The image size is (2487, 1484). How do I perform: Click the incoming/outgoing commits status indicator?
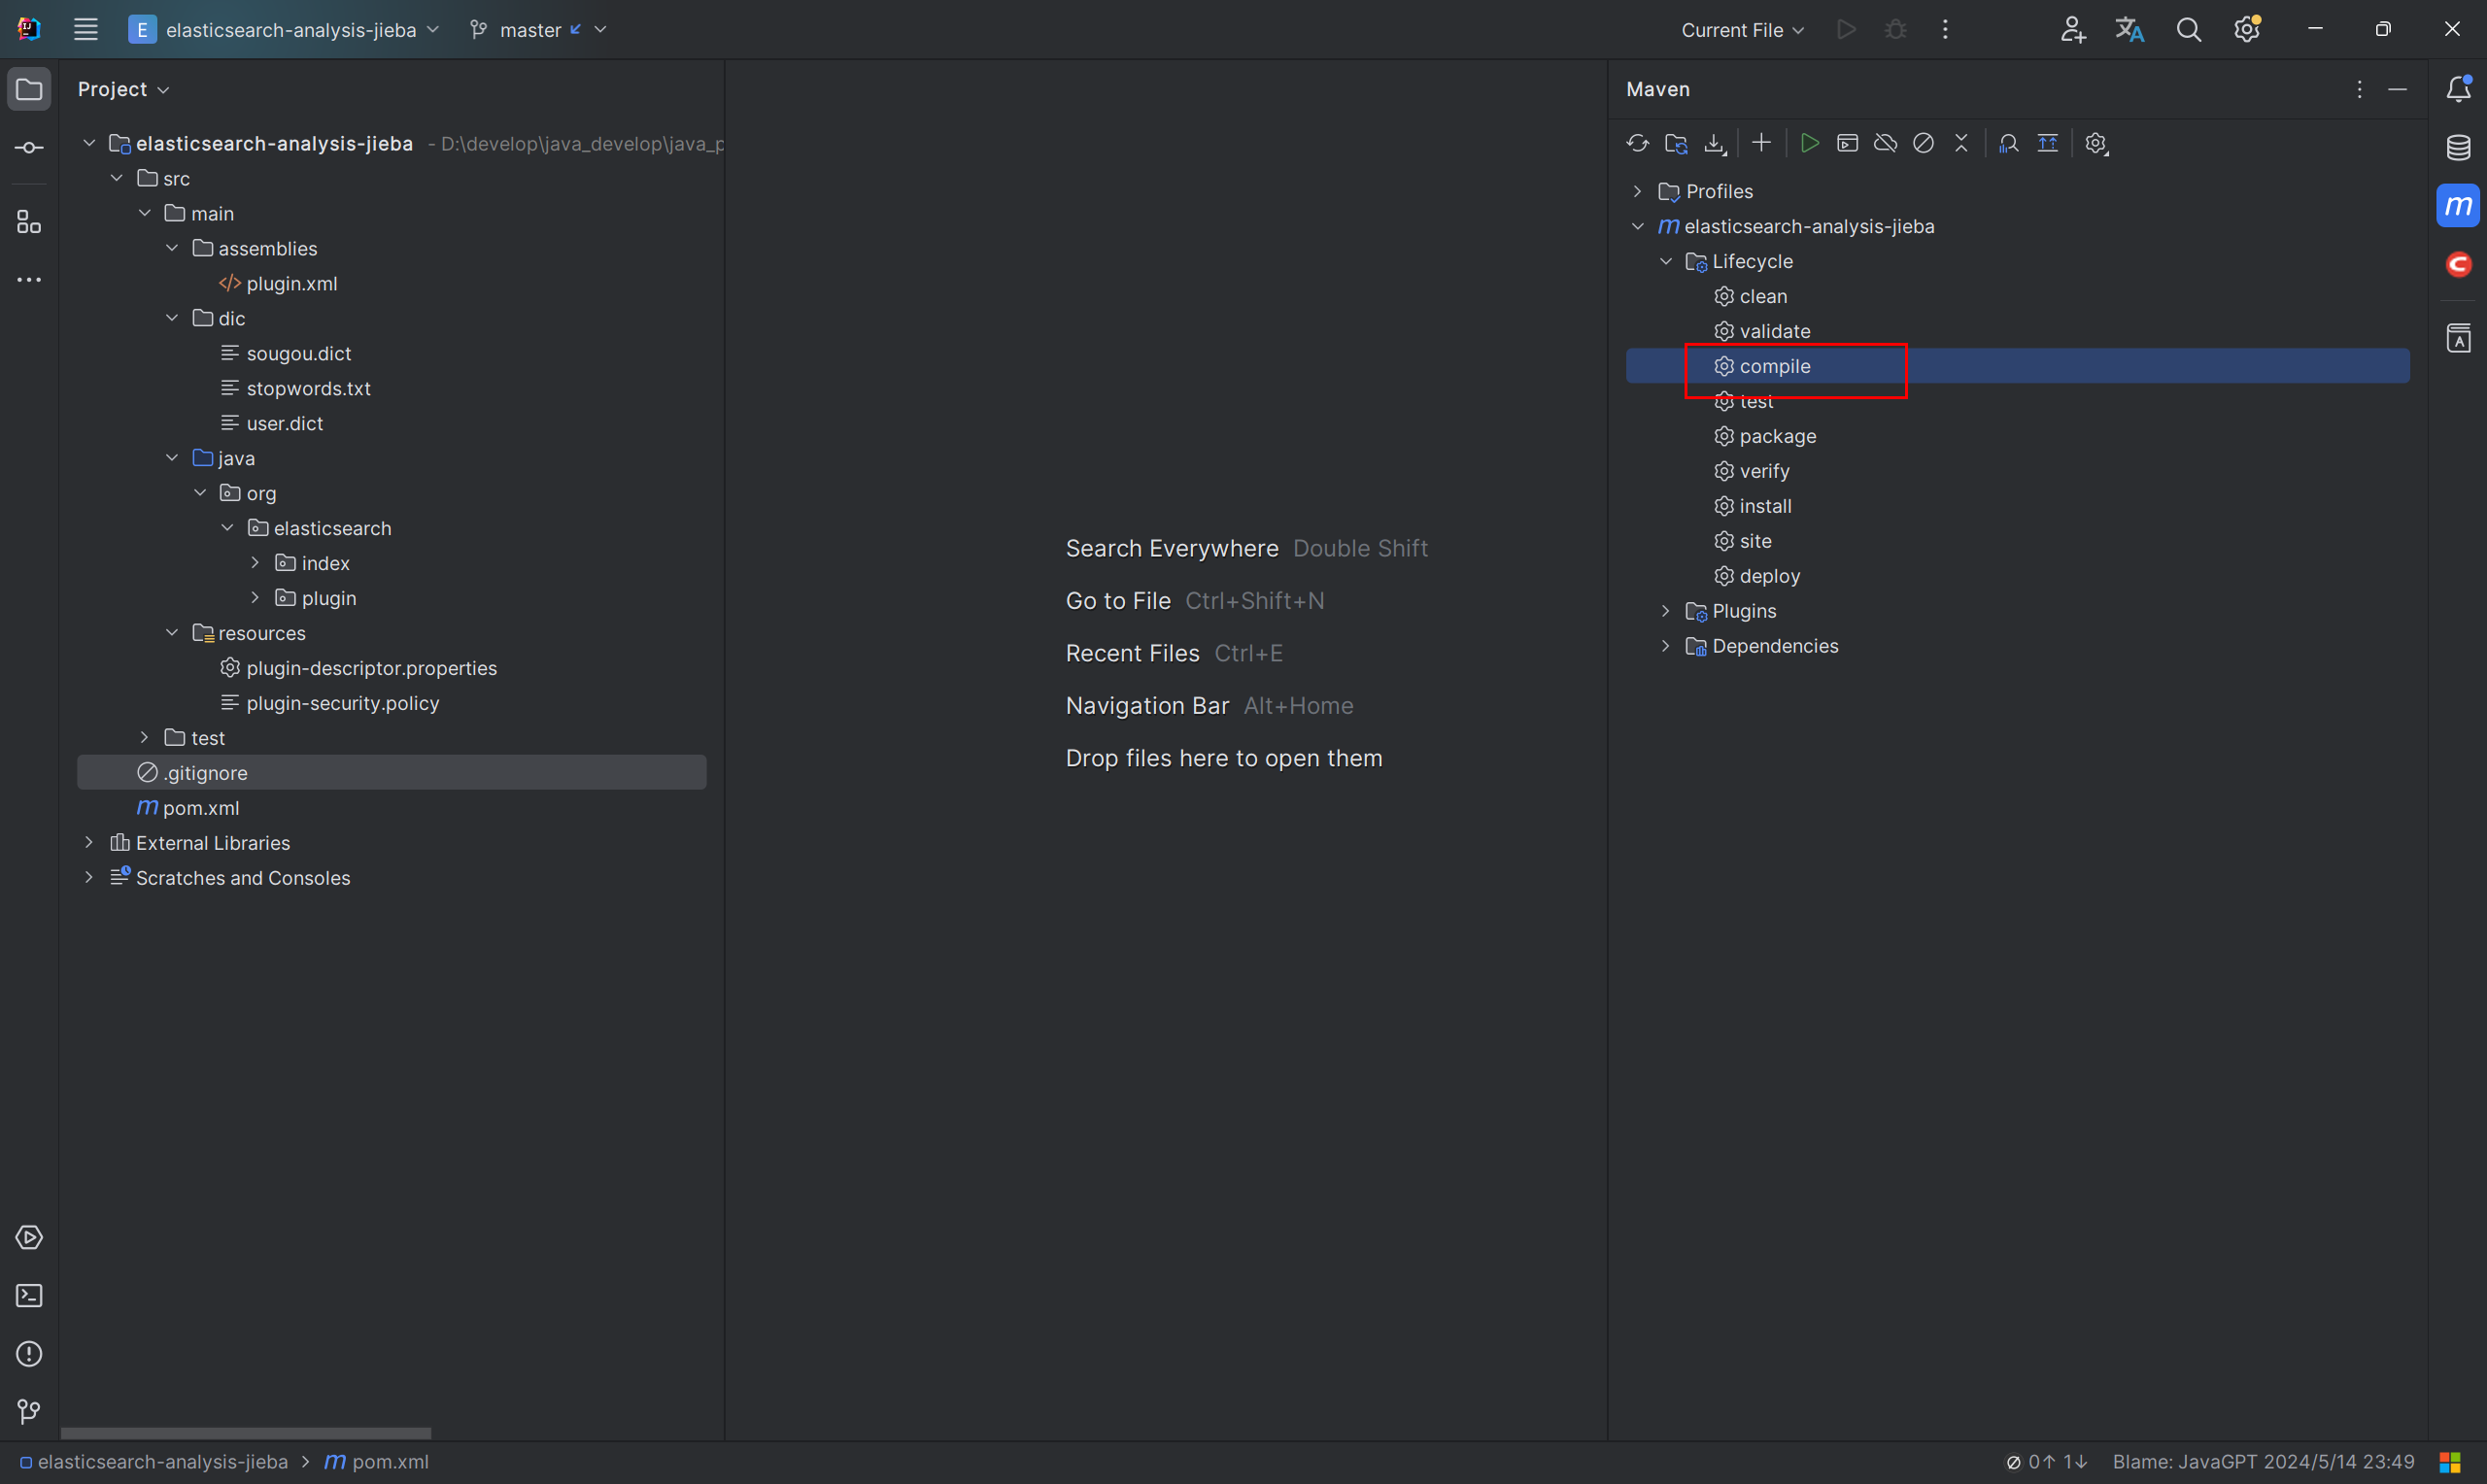click(2046, 1462)
